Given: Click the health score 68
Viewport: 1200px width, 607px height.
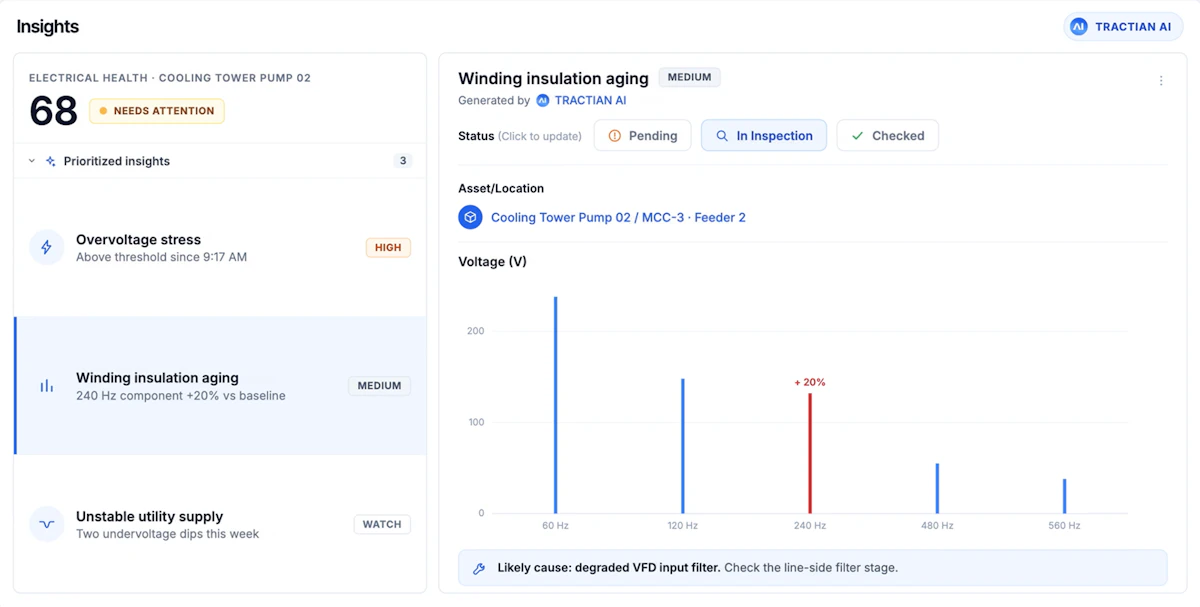Looking at the screenshot, I should 53,111.
